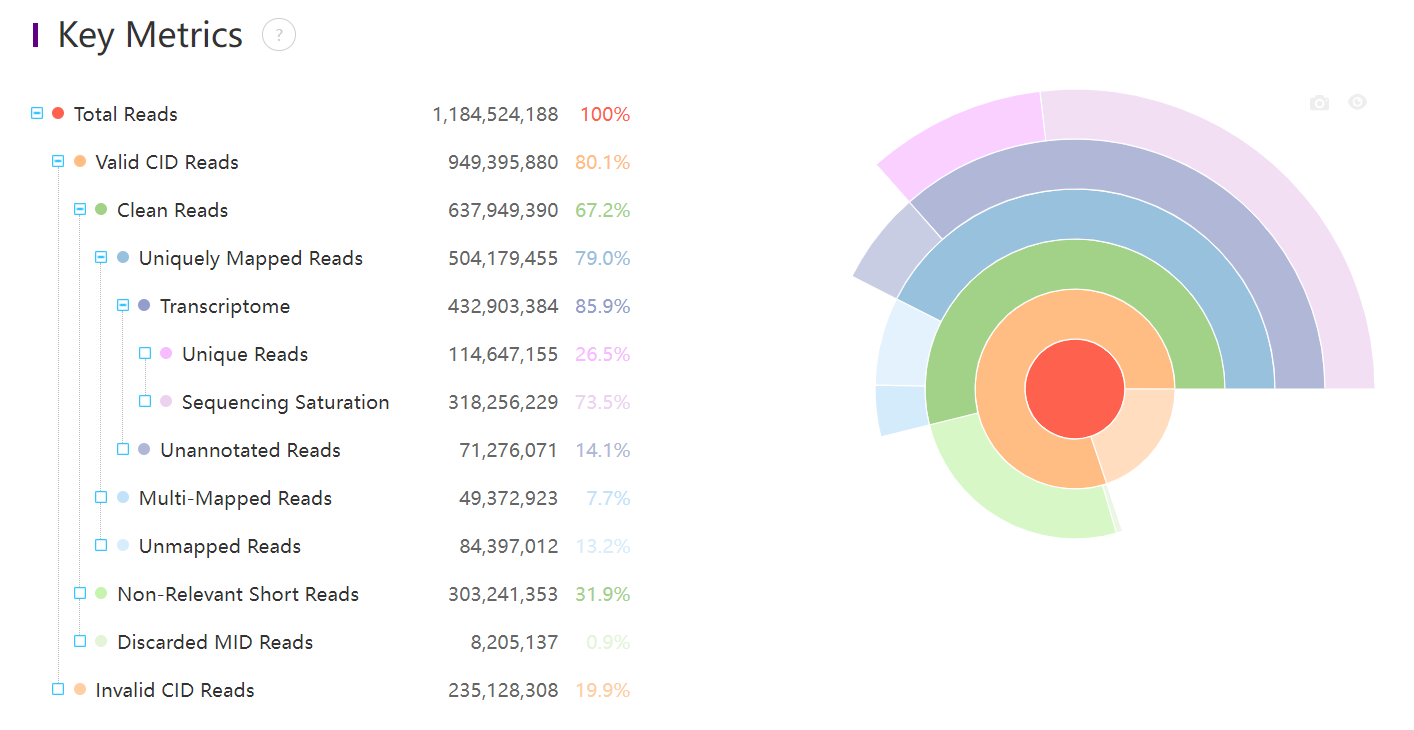Image resolution: width=1414 pixels, height=730 pixels.
Task: Click the Sequencing Saturation row box
Action: pyautogui.click(x=145, y=401)
